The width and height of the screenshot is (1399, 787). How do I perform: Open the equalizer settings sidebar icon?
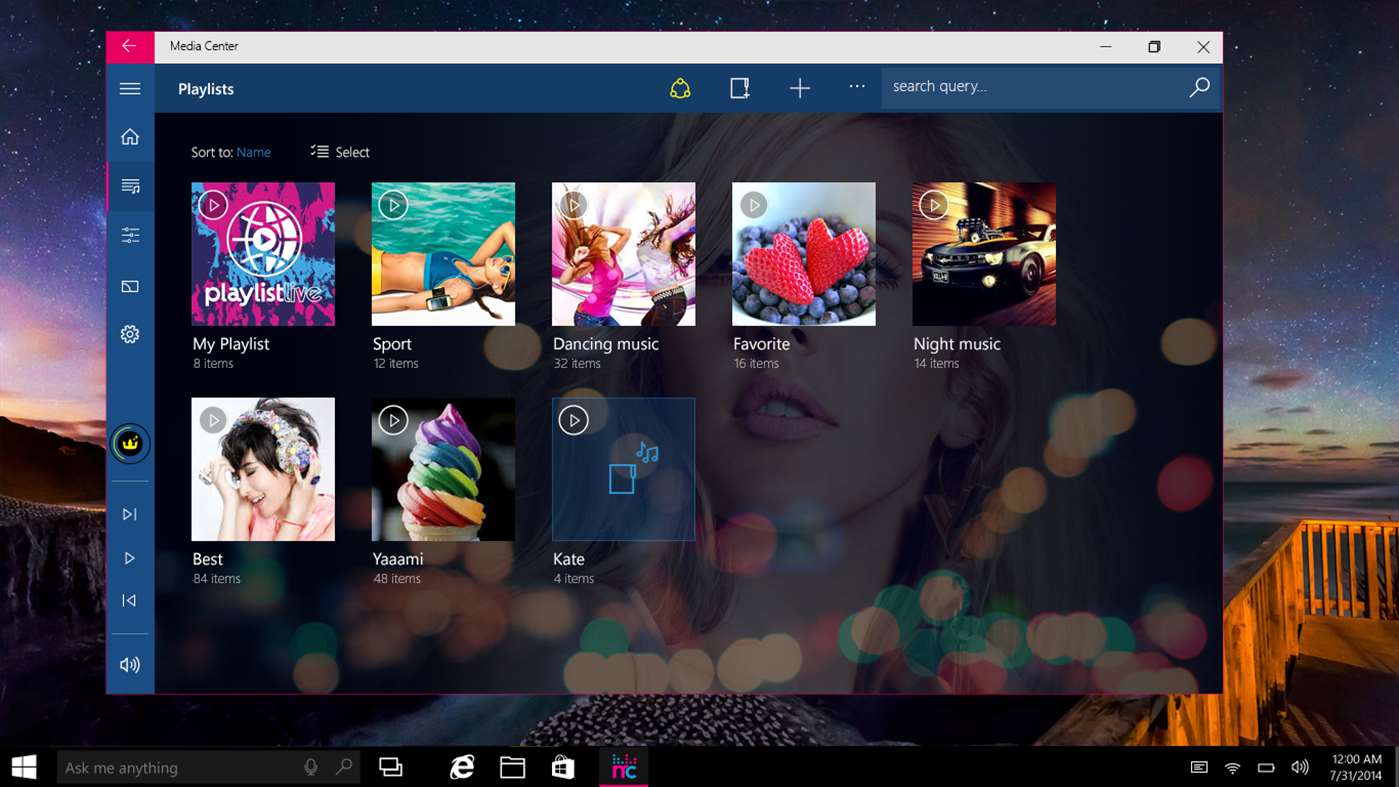130,236
